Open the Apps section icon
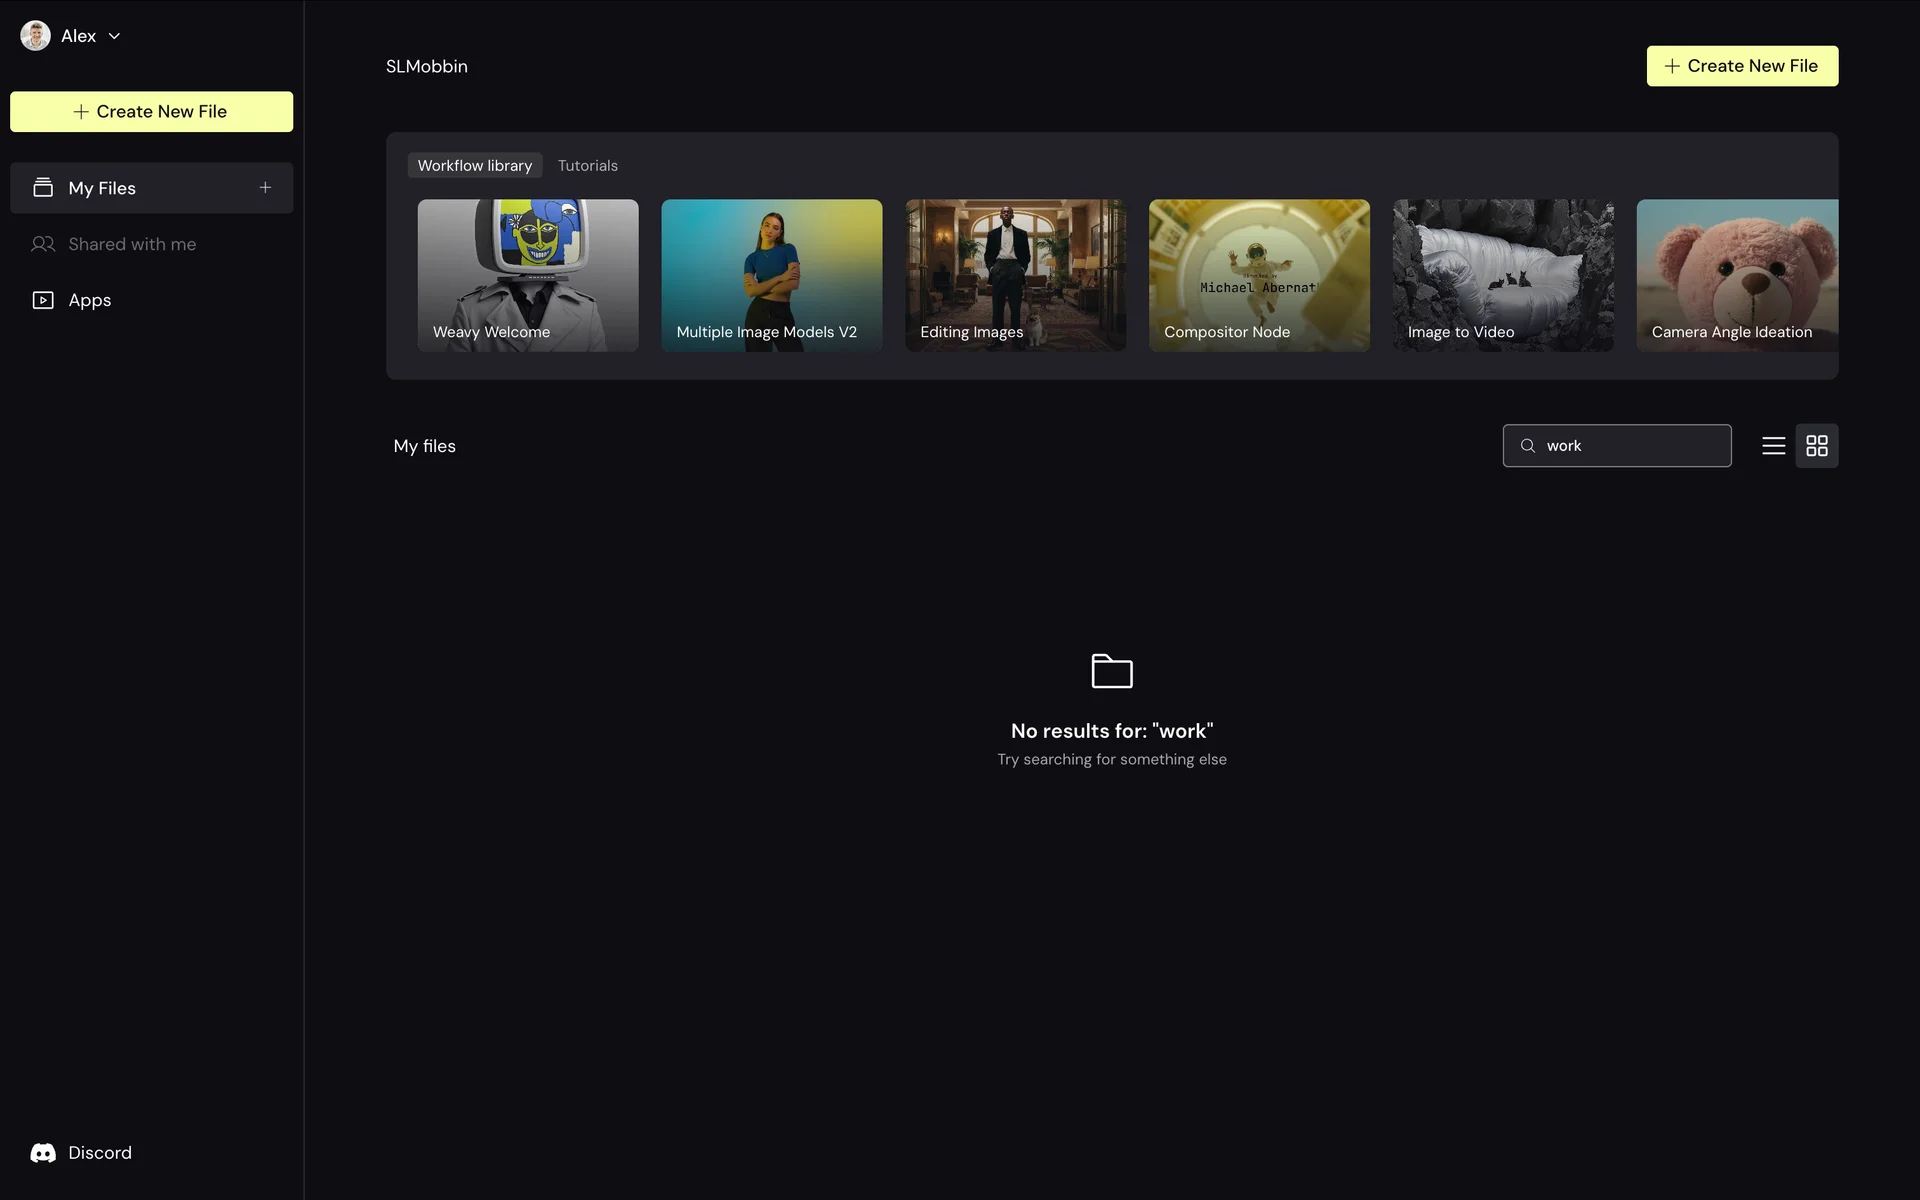Viewport: 1920px width, 1200px height. 43,300
